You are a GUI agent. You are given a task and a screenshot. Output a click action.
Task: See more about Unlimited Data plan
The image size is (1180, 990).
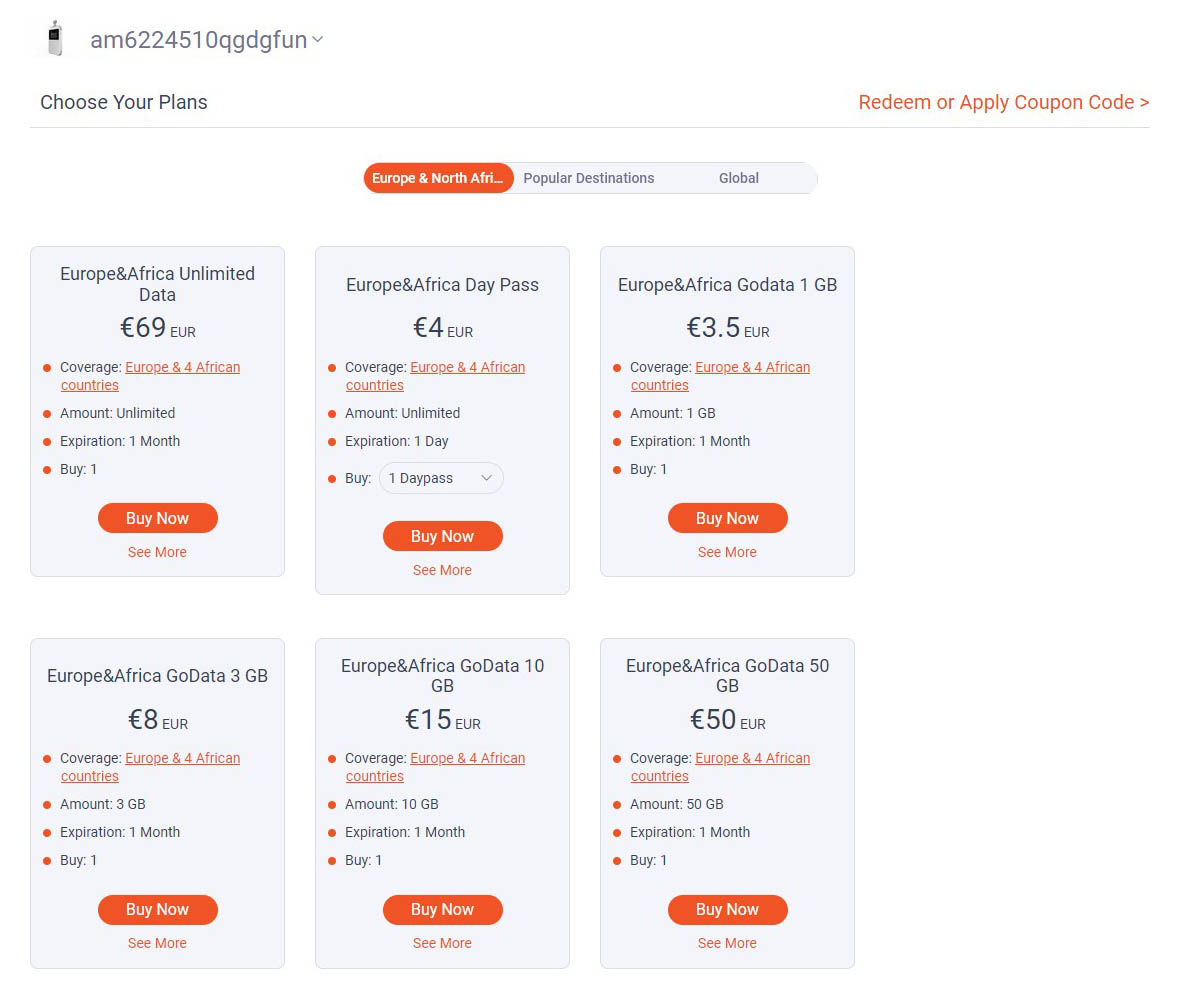coord(157,552)
